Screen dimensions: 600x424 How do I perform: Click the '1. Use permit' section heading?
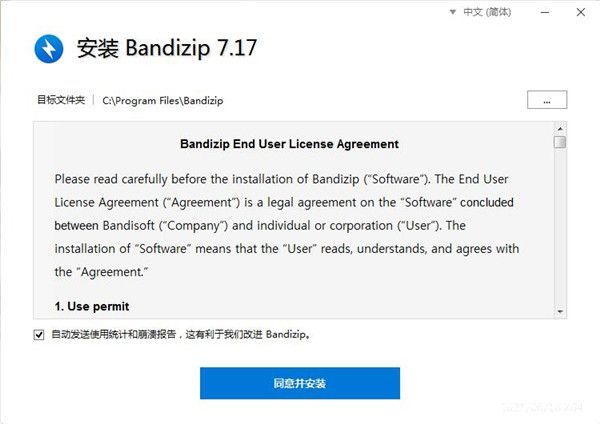point(92,306)
